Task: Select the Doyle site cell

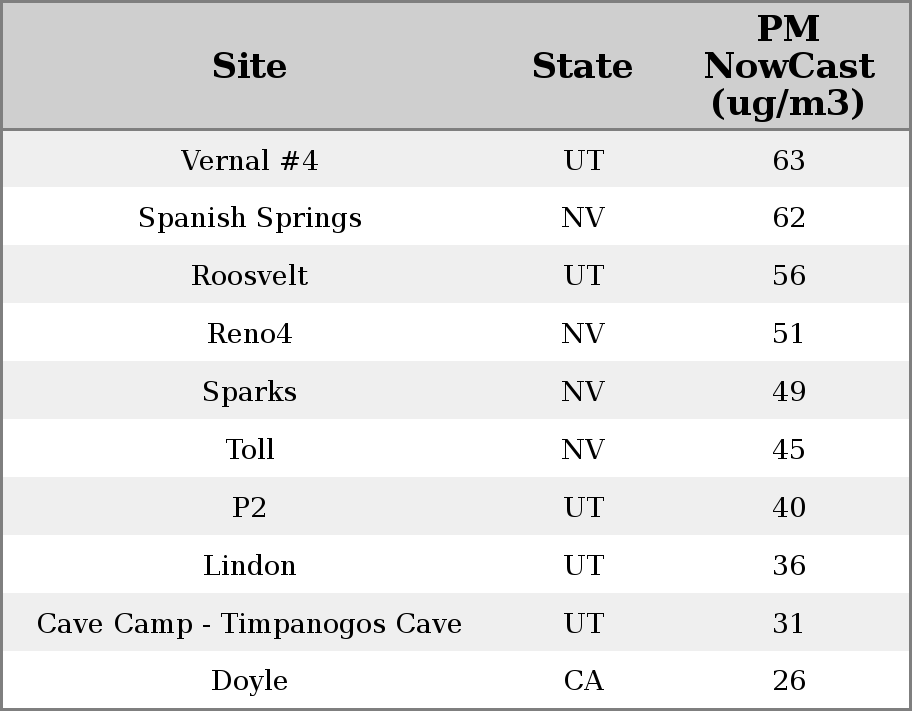Action: 249,681
